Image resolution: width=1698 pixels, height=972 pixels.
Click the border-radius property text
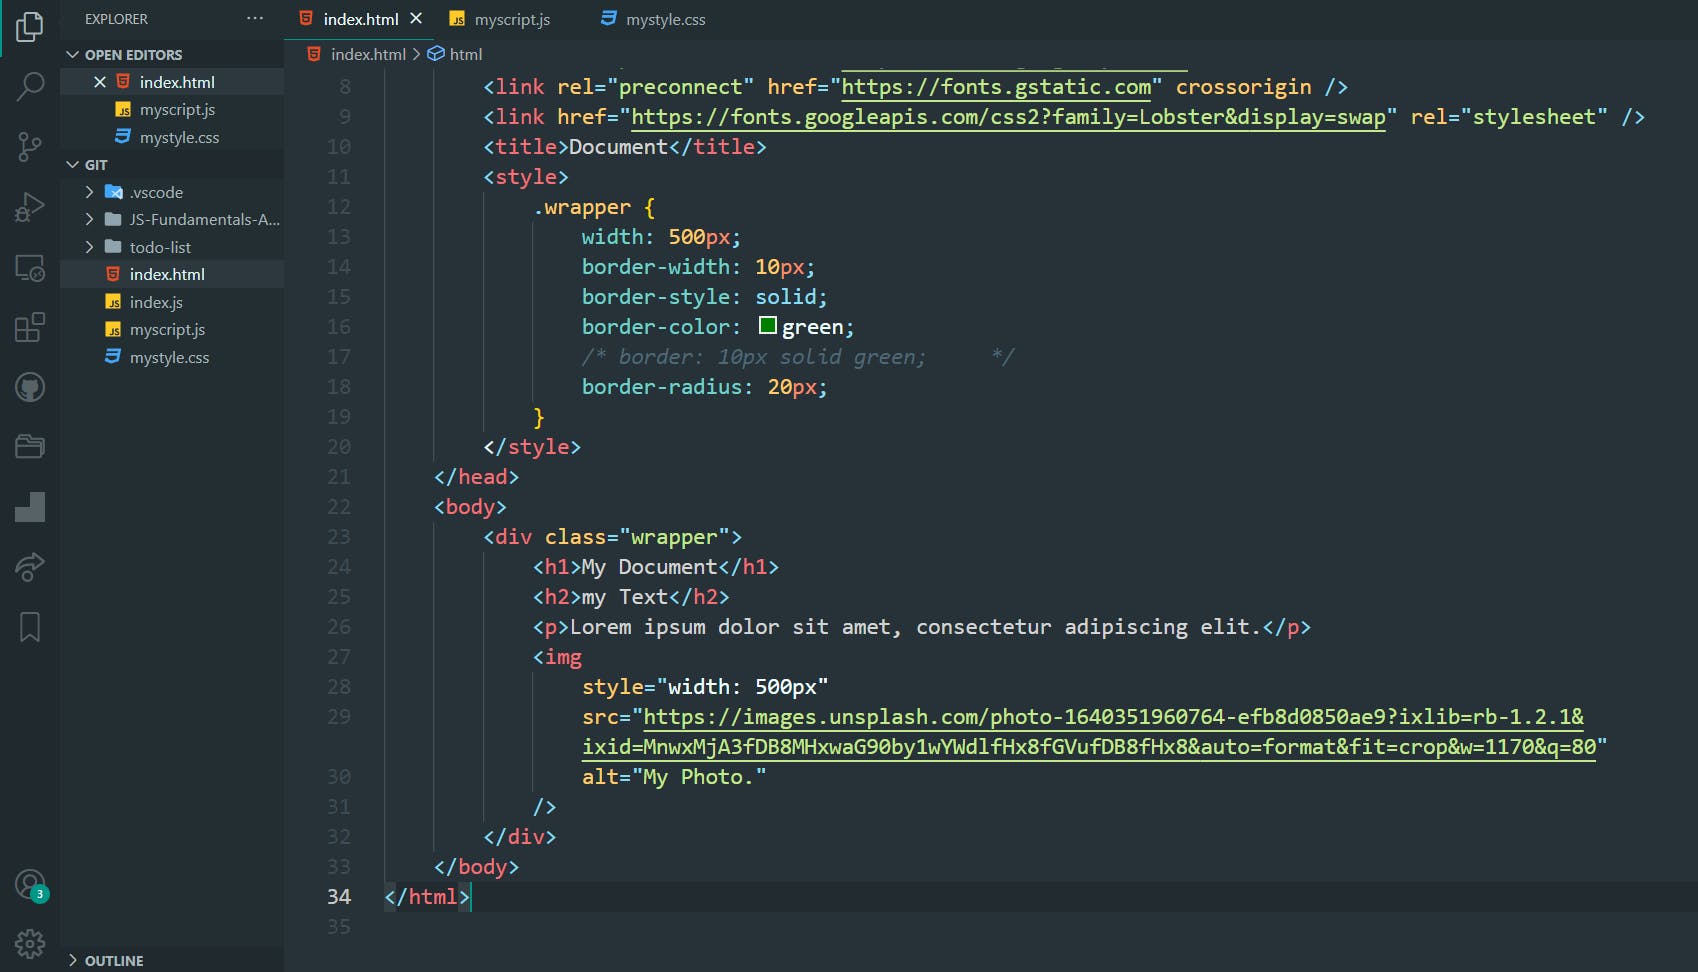pyautogui.click(x=662, y=387)
